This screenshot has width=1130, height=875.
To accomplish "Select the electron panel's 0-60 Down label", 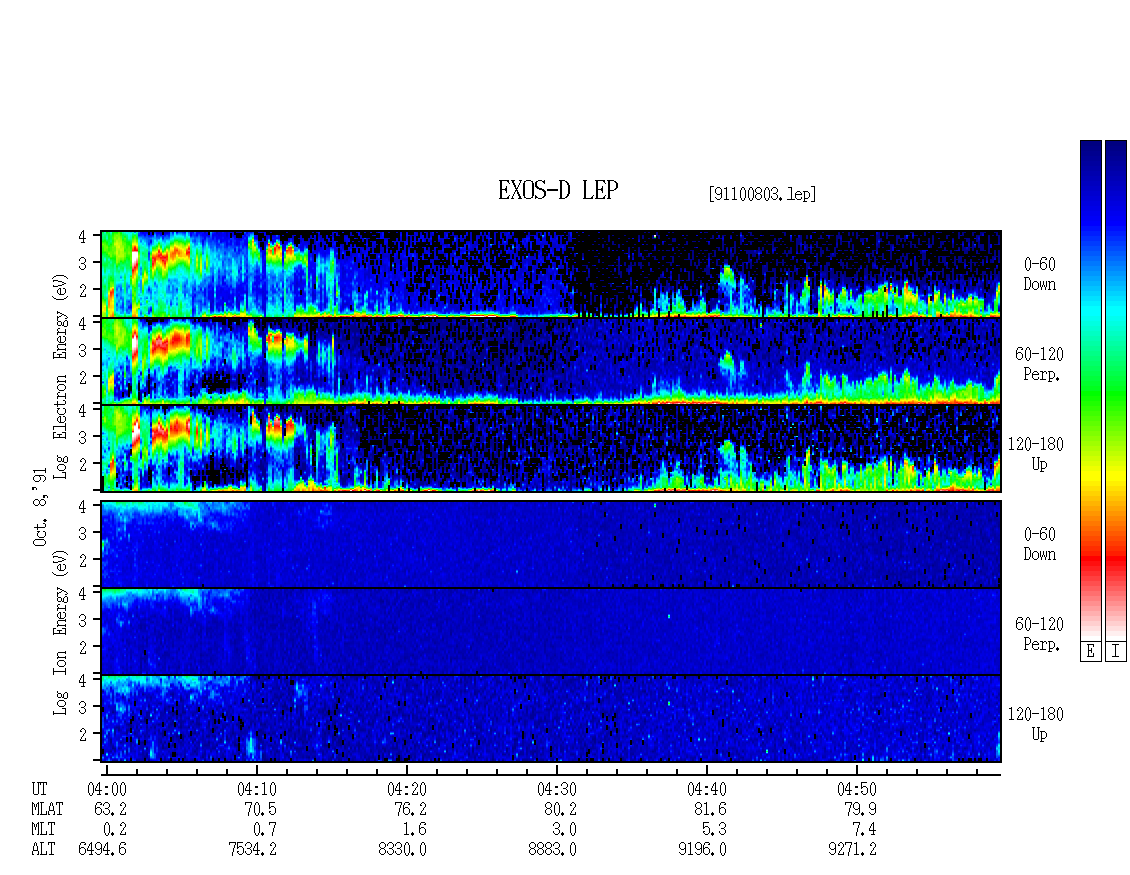I will 1039,275.
